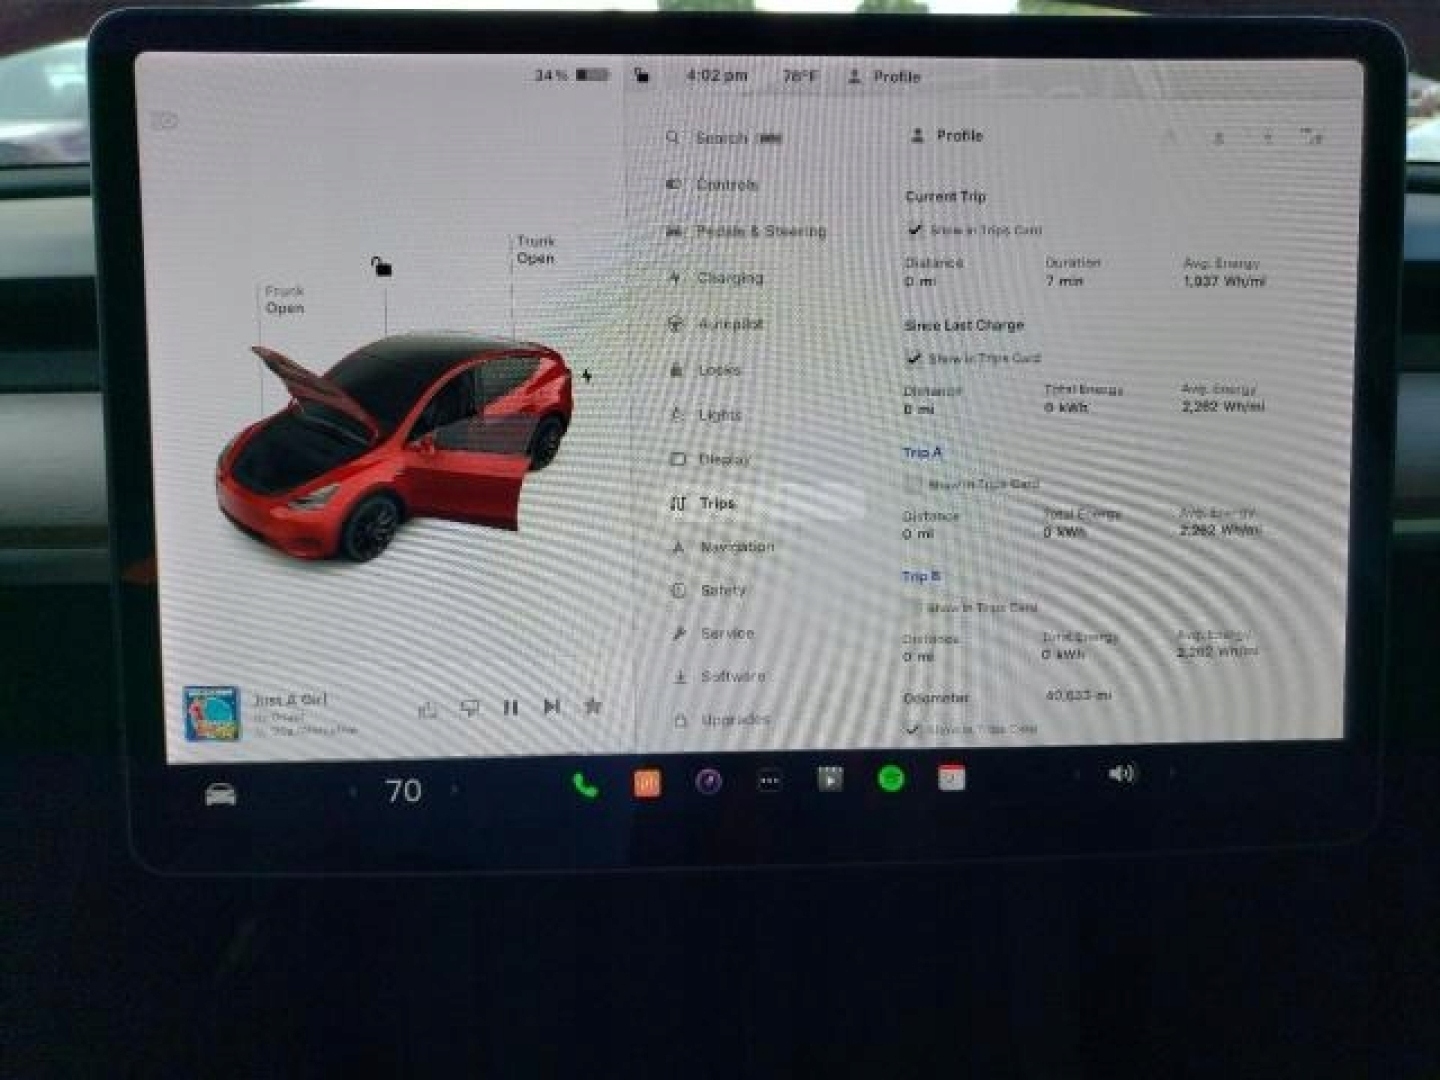Launch the Spotify app
Screen dimensions: 1440x1080
[x=891, y=778]
